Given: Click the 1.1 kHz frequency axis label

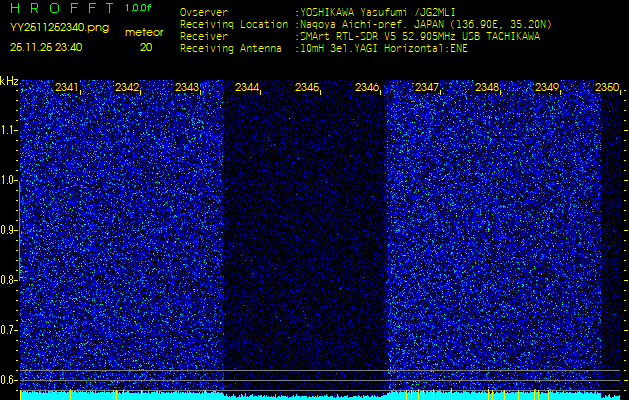Looking at the screenshot, I should (x=8, y=130).
